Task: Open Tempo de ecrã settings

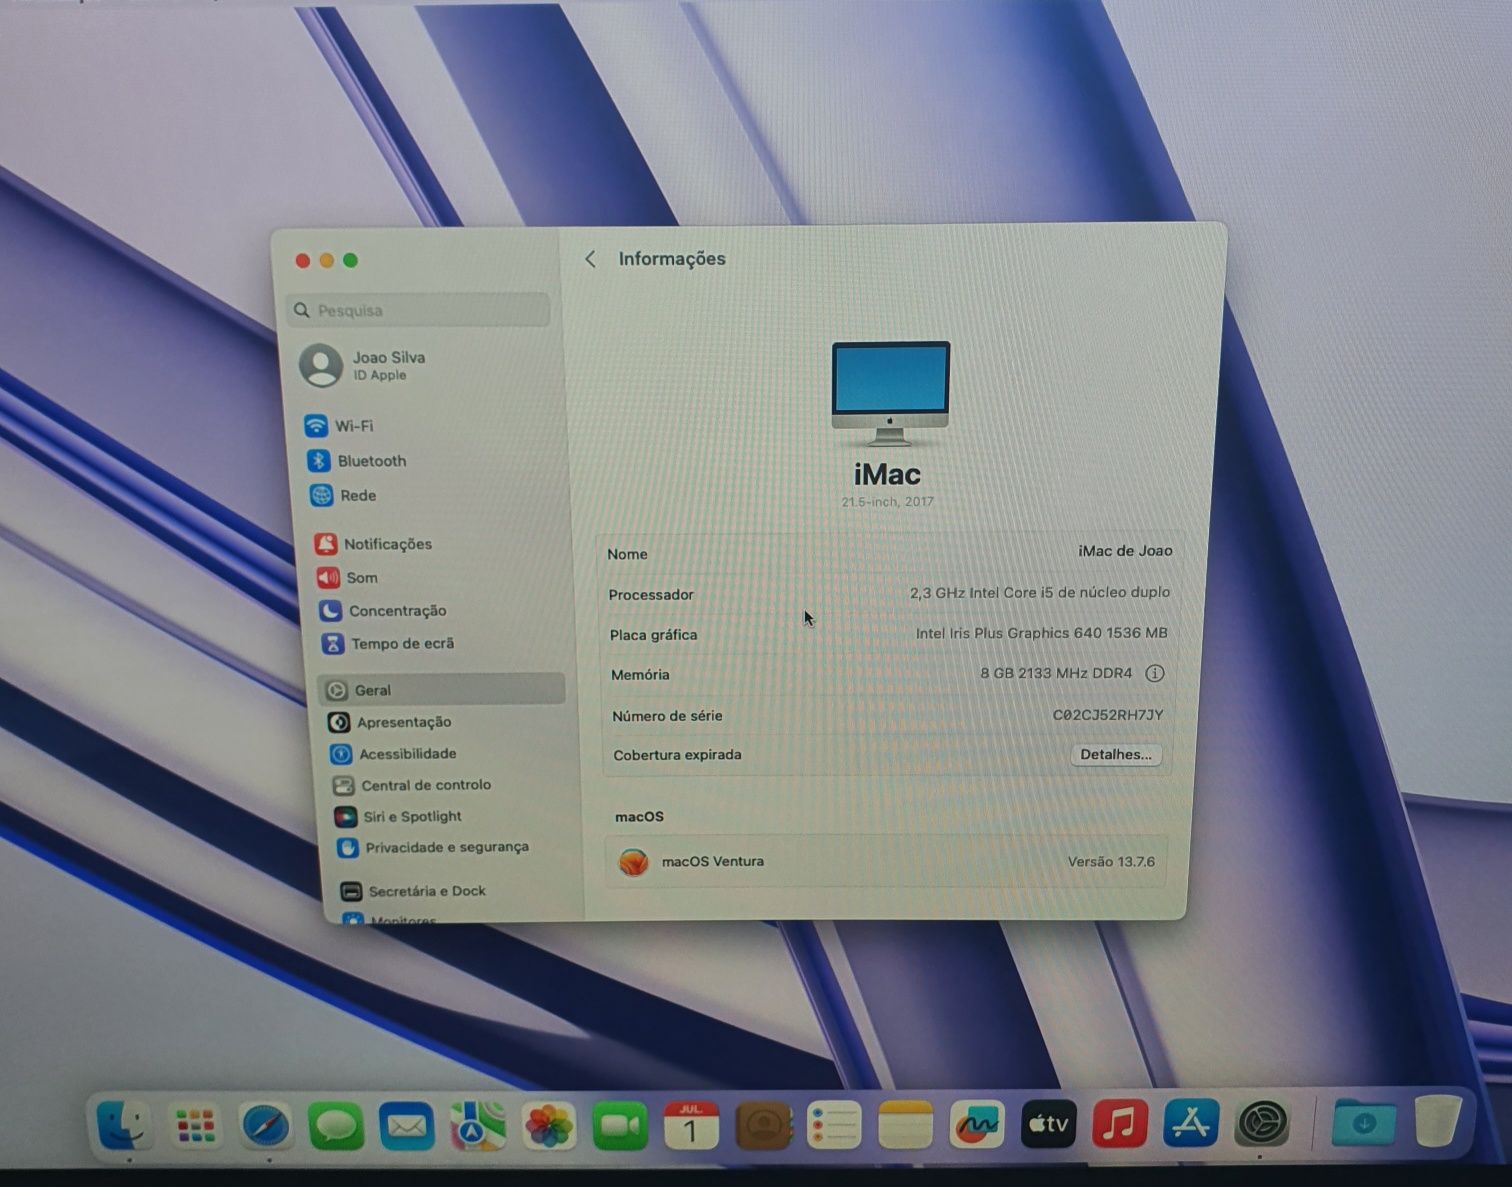Action: click(388, 644)
